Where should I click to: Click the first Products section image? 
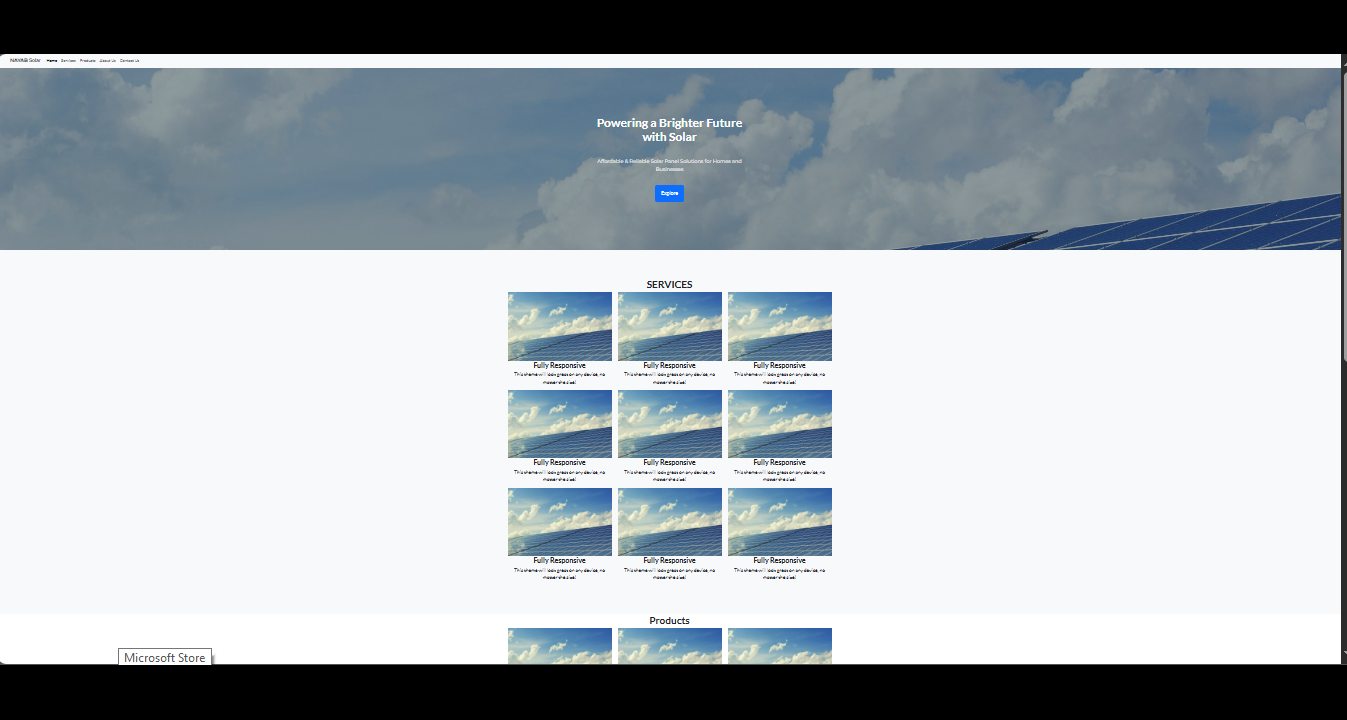(560, 646)
